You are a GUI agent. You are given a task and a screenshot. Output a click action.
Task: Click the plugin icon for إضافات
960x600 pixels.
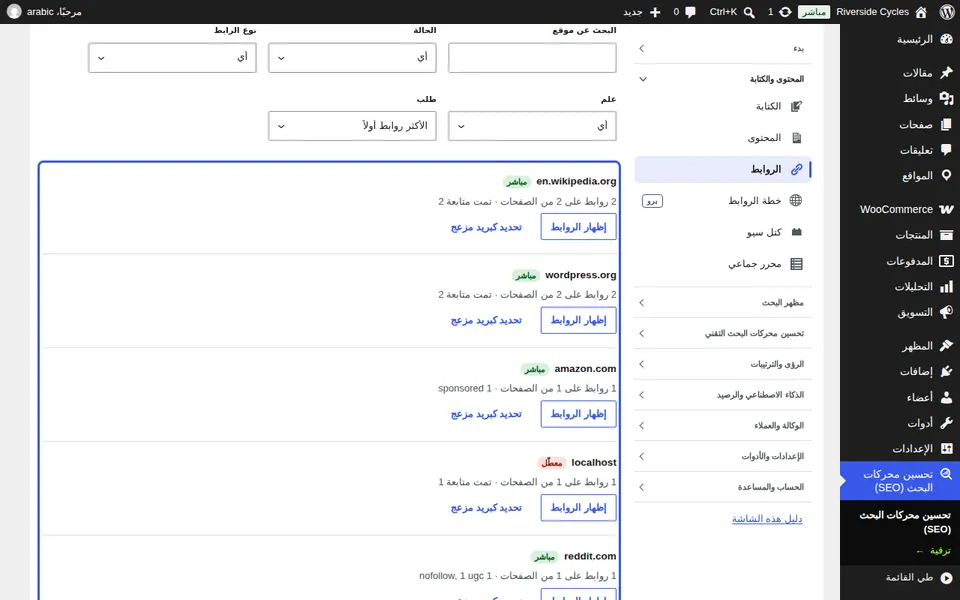[x=947, y=372]
